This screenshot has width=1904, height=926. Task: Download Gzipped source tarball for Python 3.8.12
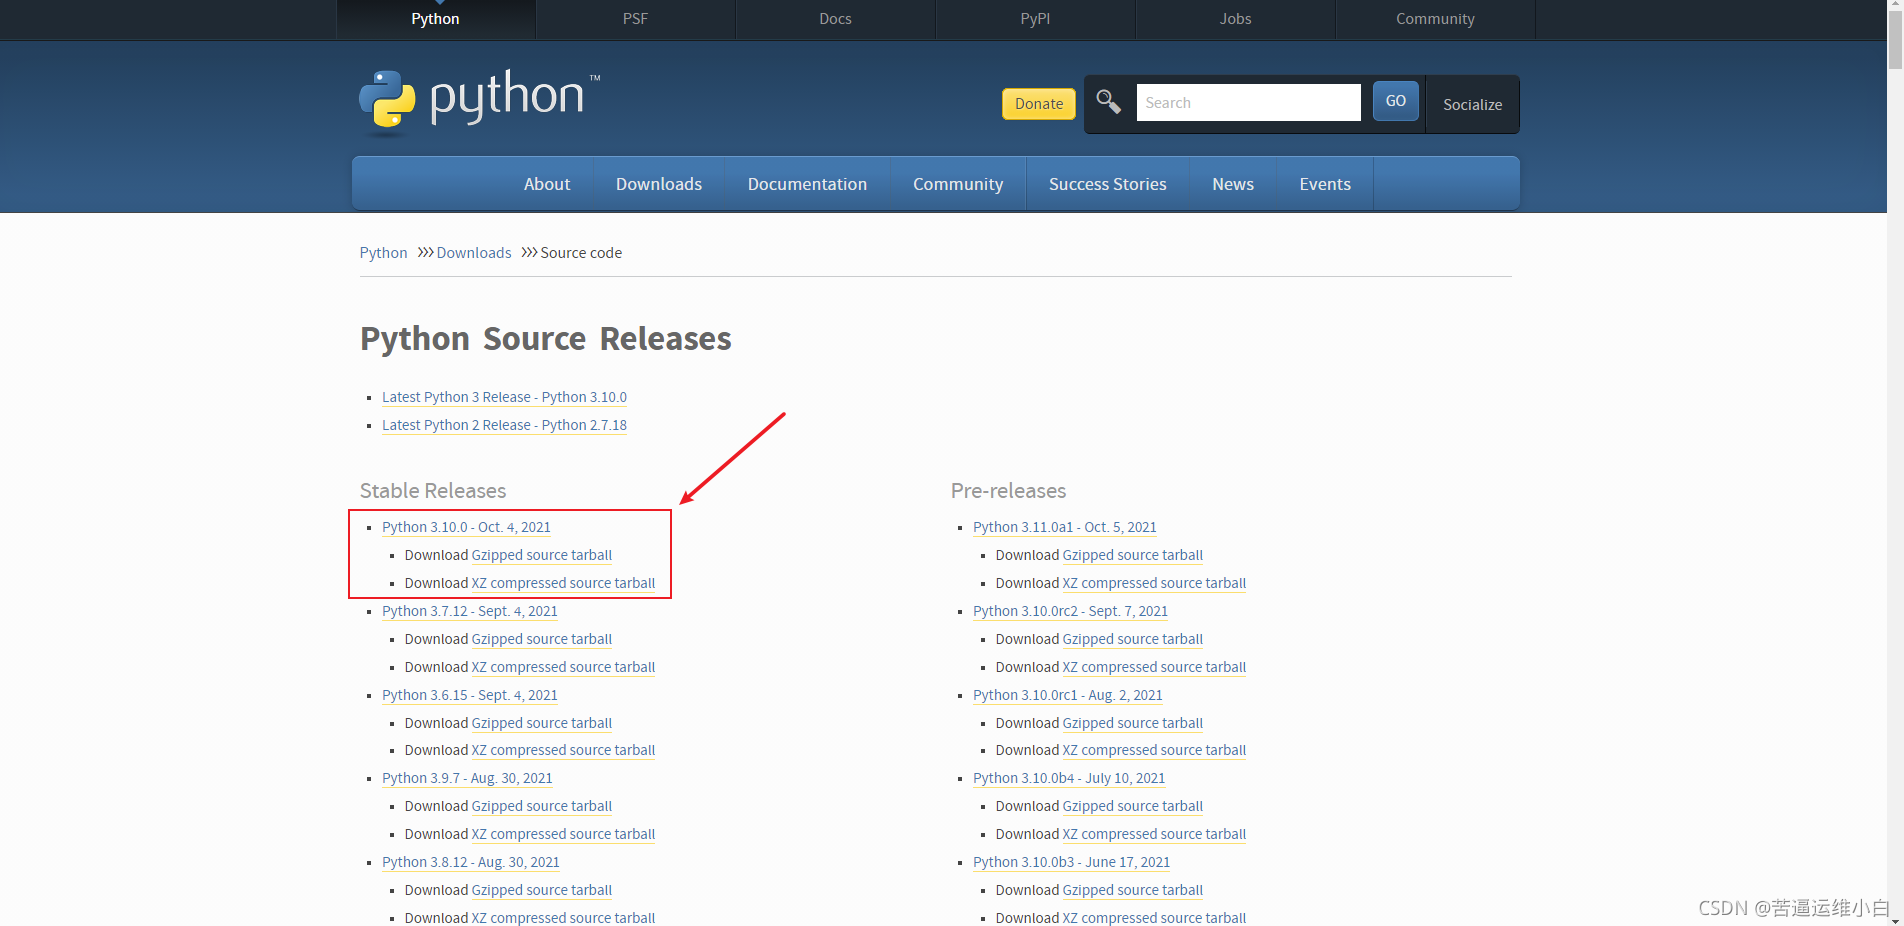(541, 890)
